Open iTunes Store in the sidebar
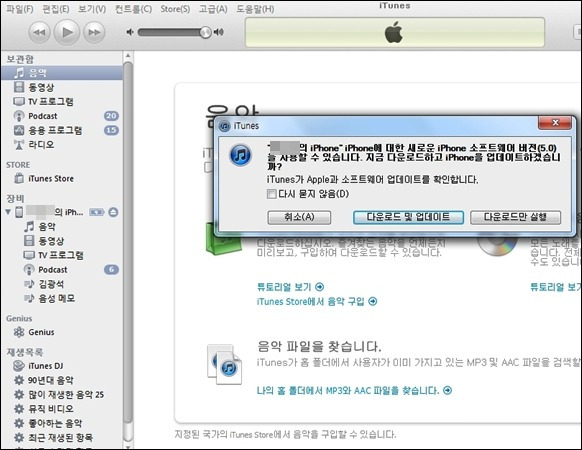 click(62, 179)
